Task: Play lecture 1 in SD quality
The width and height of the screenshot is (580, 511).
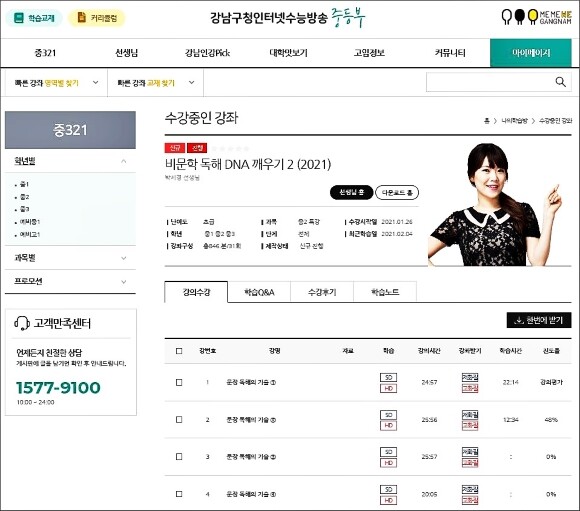Action: tap(388, 377)
